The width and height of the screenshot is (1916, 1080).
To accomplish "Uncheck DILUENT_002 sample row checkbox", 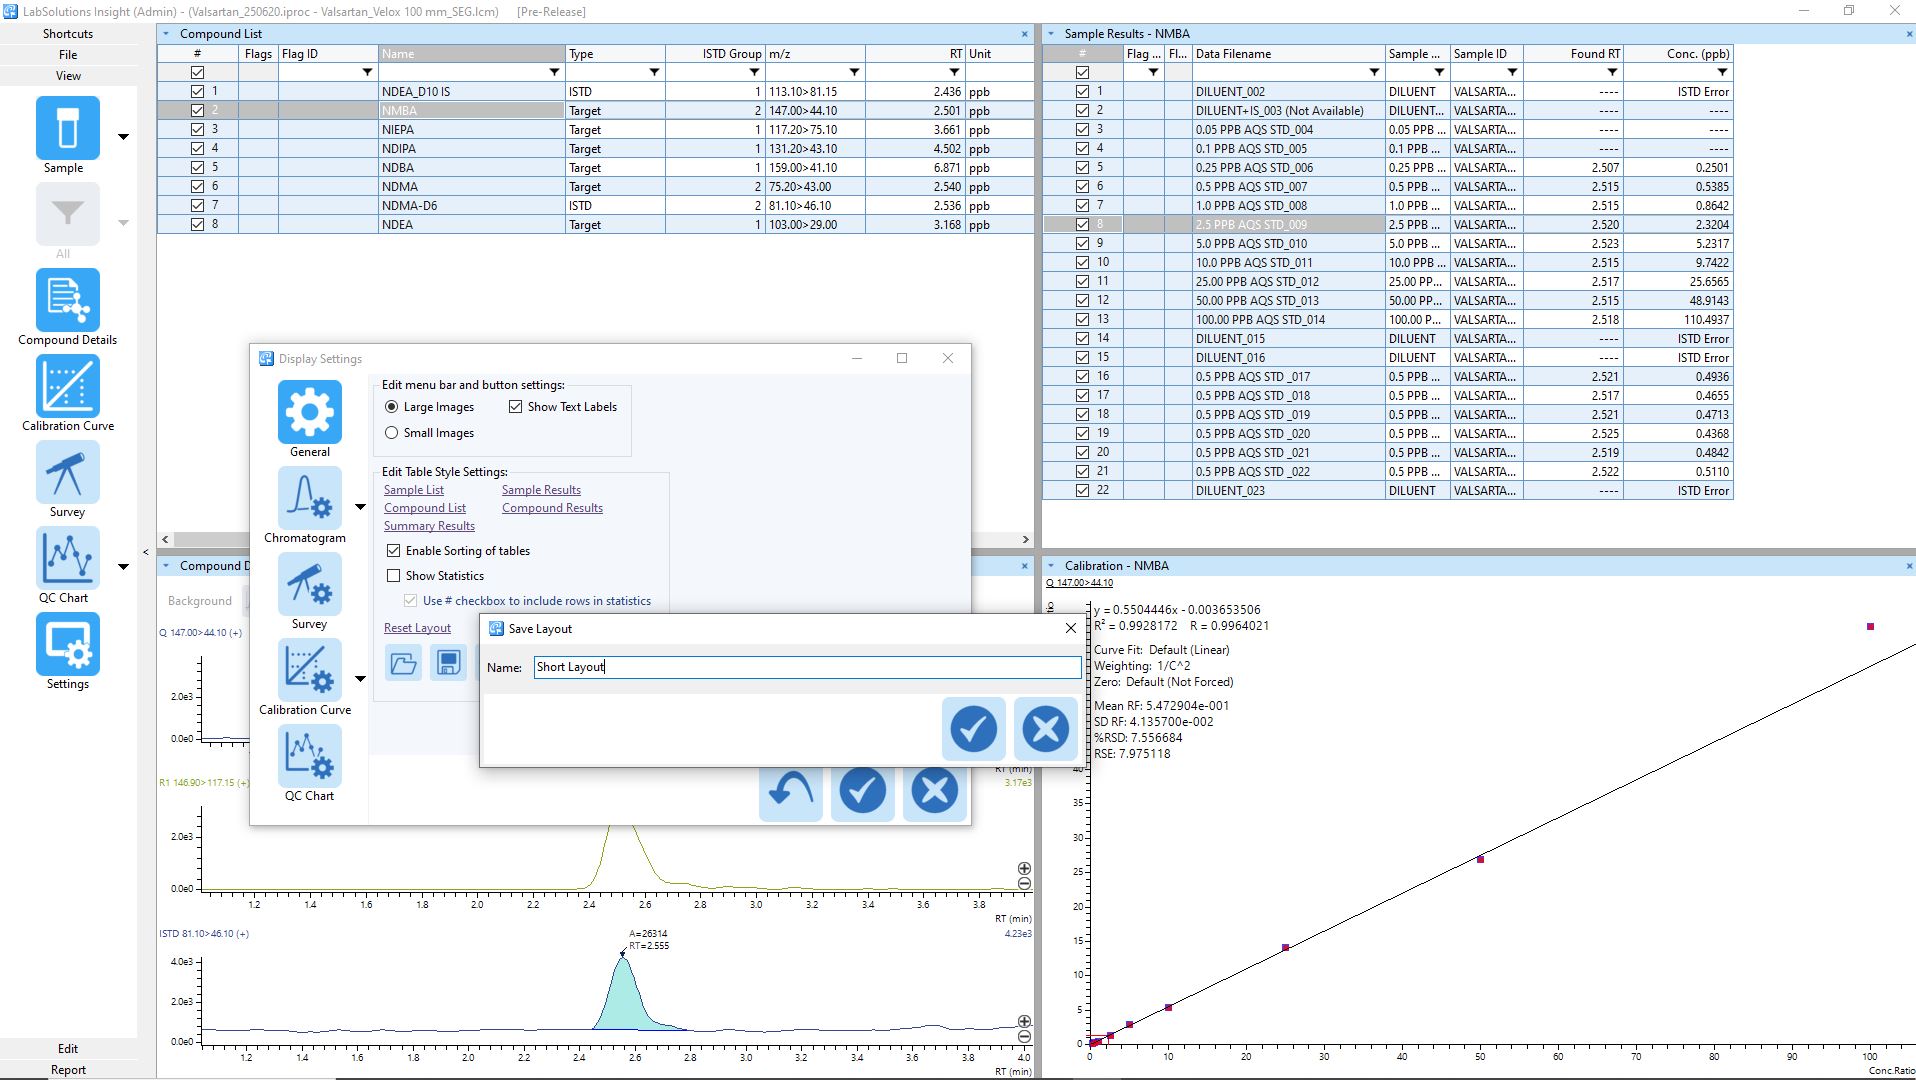I will pos(1083,91).
